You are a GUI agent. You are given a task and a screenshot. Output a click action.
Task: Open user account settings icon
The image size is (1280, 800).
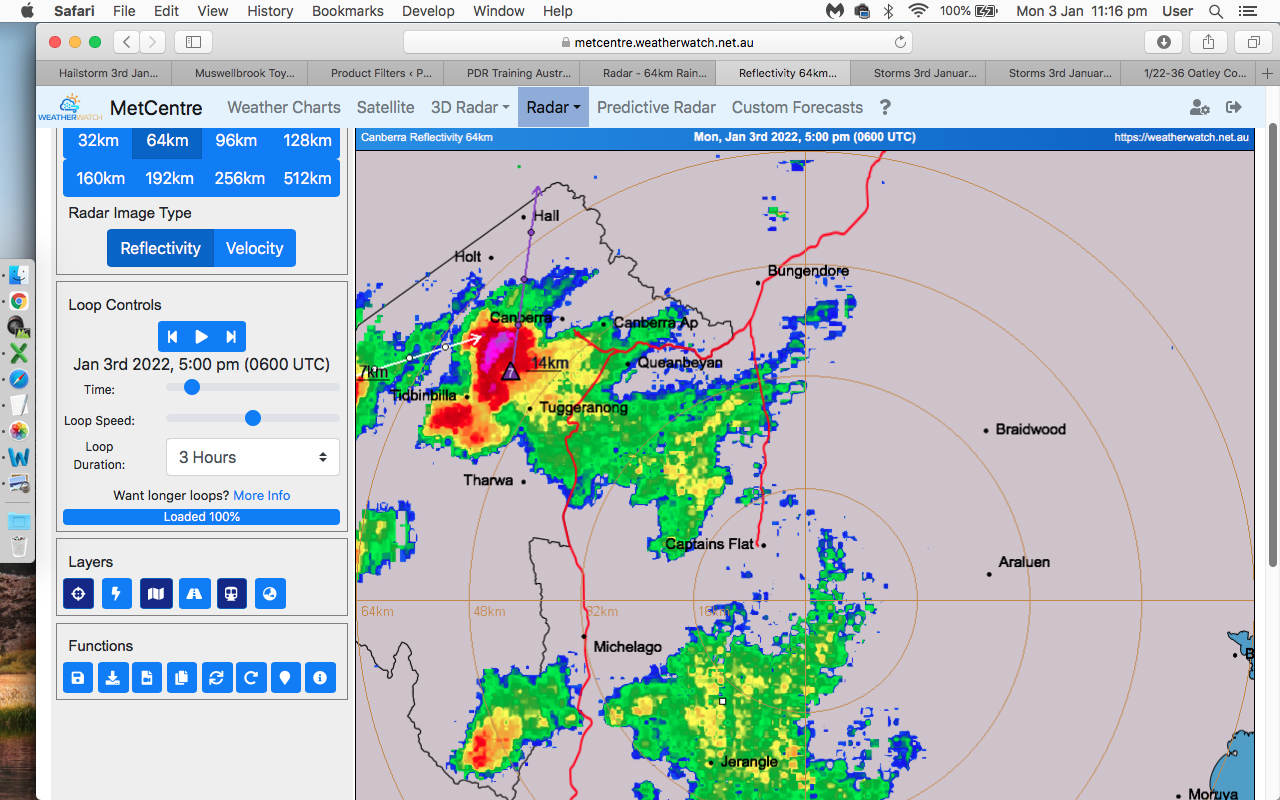pyautogui.click(x=1199, y=107)
